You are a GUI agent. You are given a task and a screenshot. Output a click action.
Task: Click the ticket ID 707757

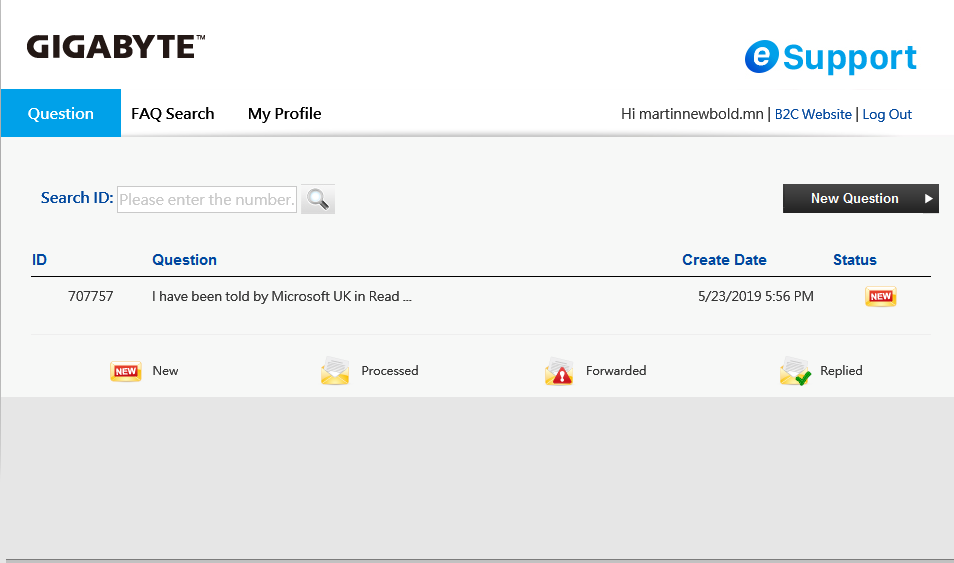click(91, 296)
